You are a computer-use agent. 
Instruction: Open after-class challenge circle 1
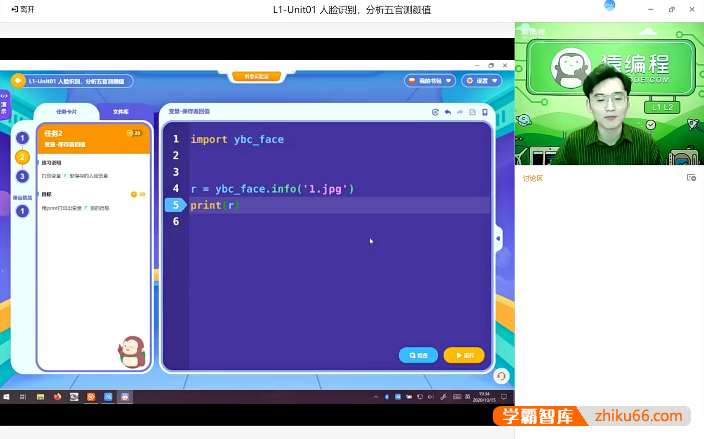tap(22, 211)
